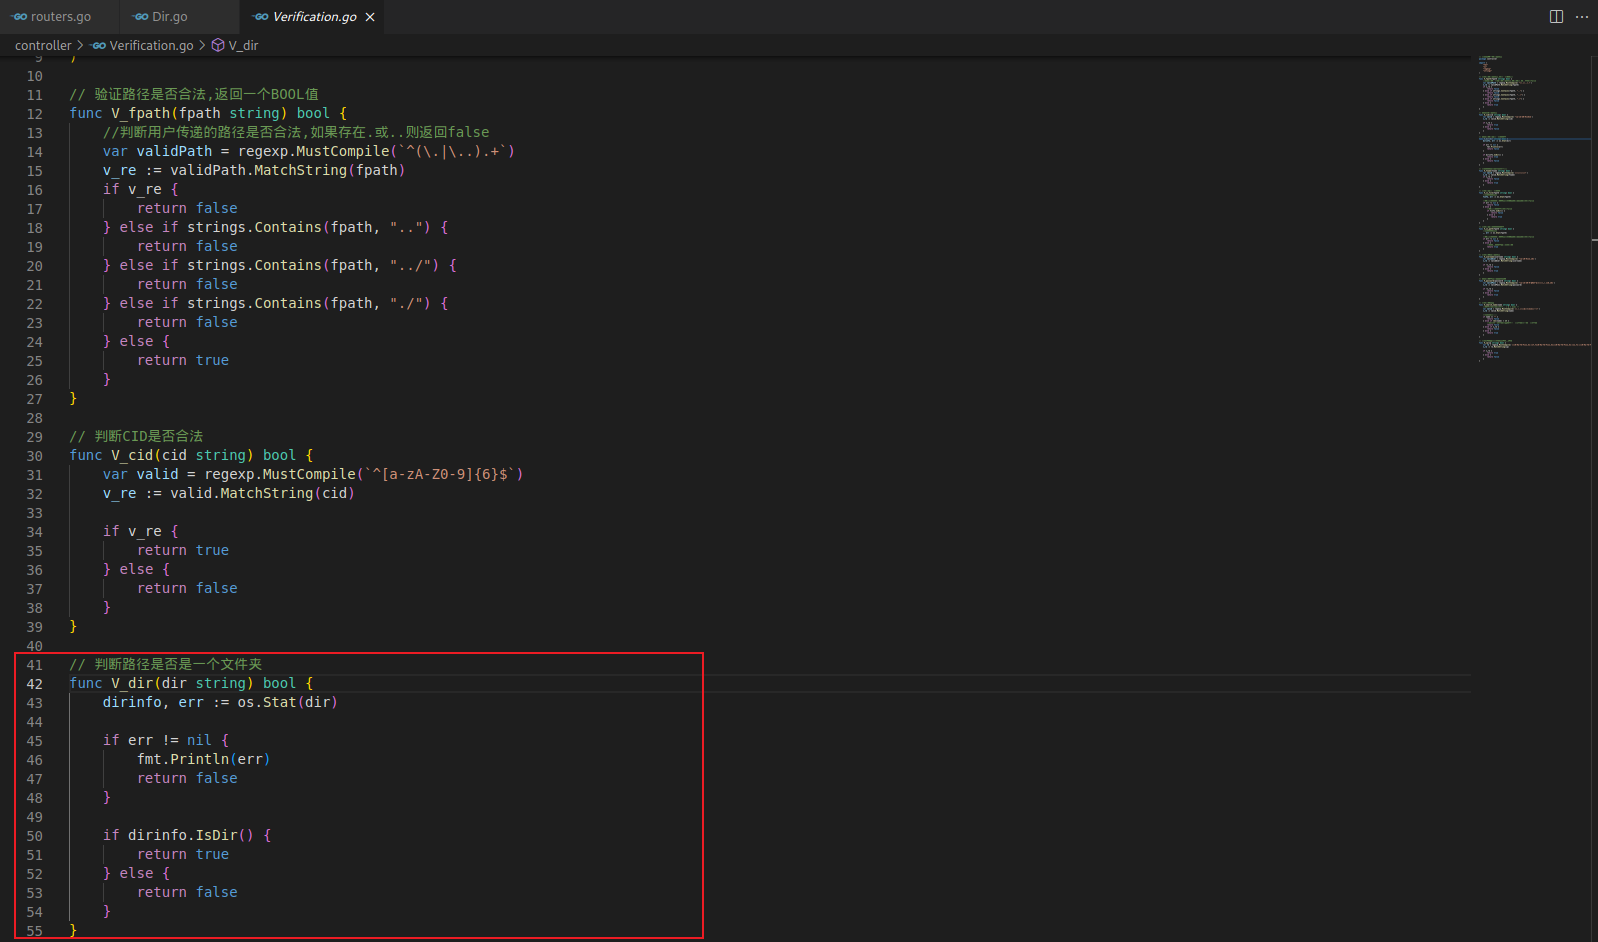The height and width of the screenshot is (942, 1598).
Task: Open the controller breadcrumb folder dropdown
Action: (x=43, y=45)
